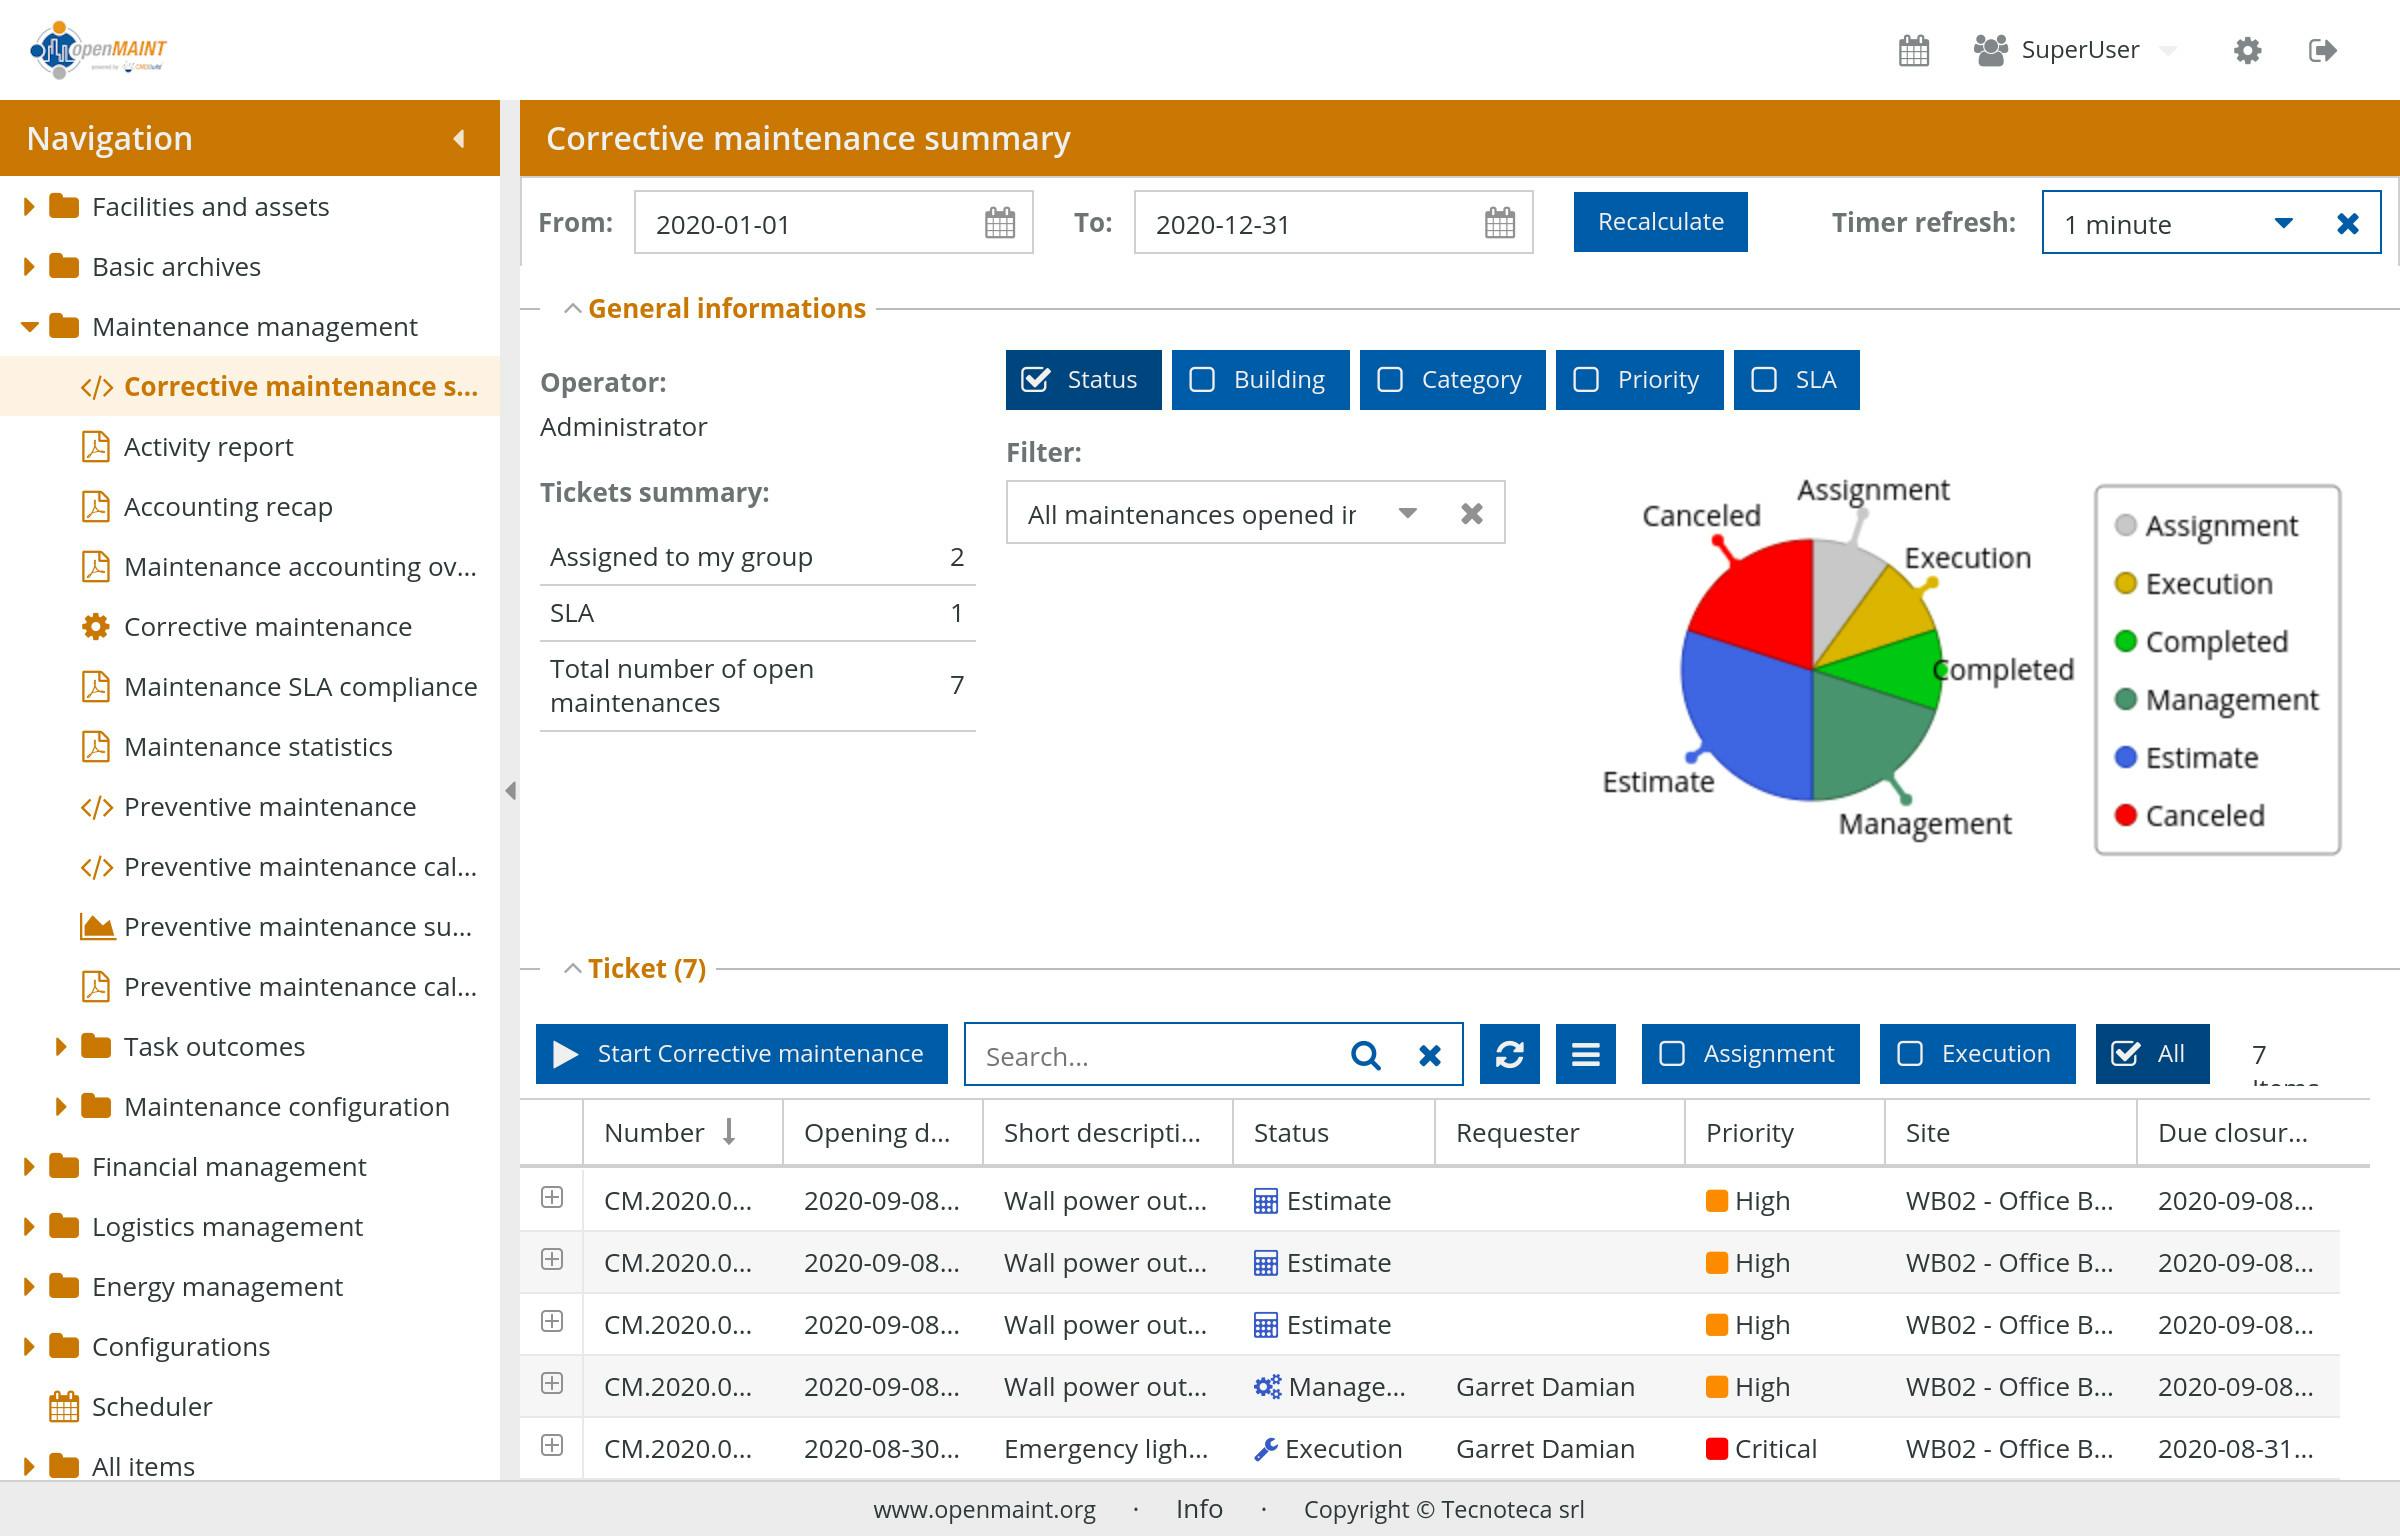Click the Recalculate button
This screenshot has height=1536, width=2400.
(1659, 221)
